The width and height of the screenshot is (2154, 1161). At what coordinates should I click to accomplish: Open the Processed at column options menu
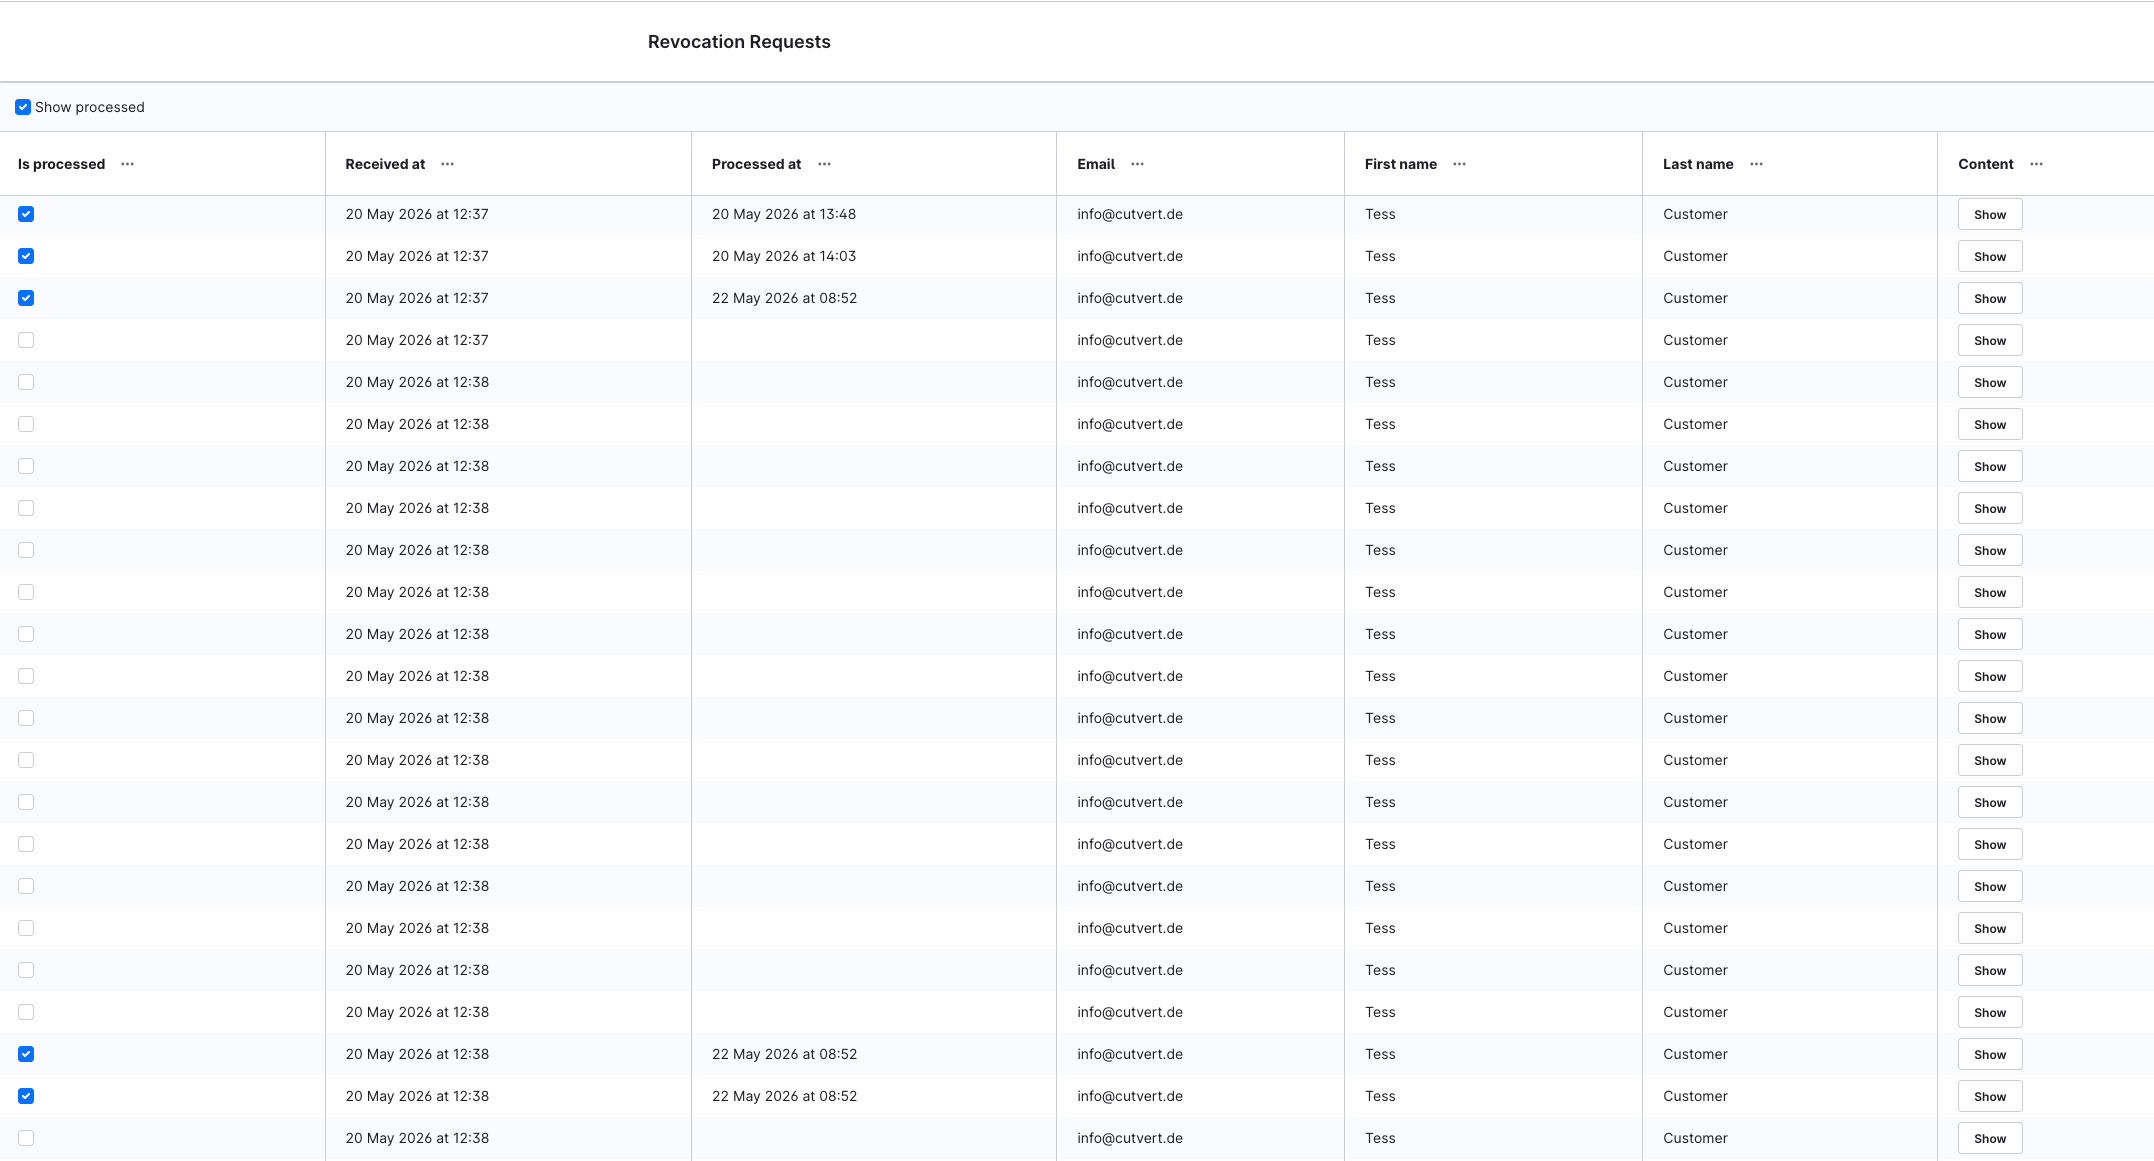pyautogui.click(x=824, y=164)
